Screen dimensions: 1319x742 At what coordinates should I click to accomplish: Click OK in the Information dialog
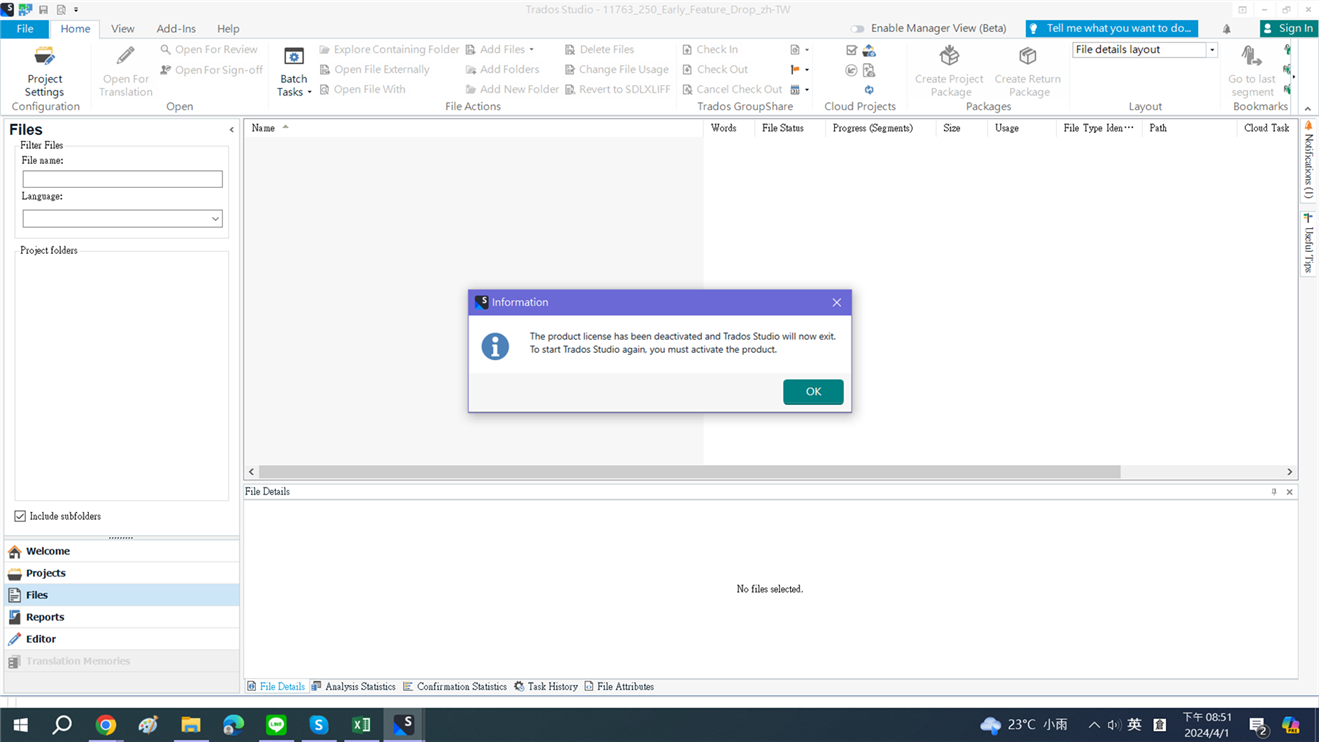813,392
